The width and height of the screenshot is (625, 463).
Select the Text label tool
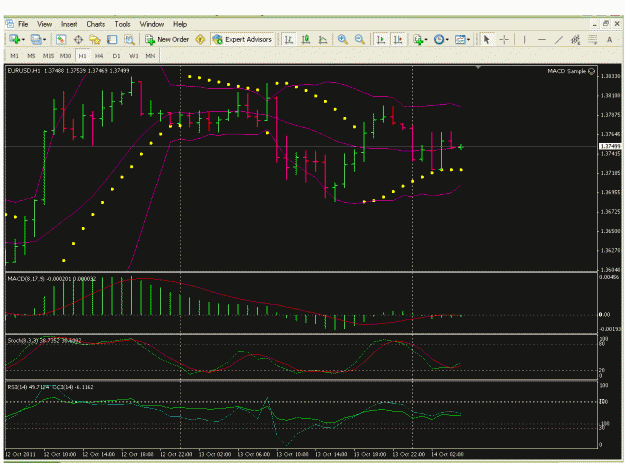tap(609, 39)
